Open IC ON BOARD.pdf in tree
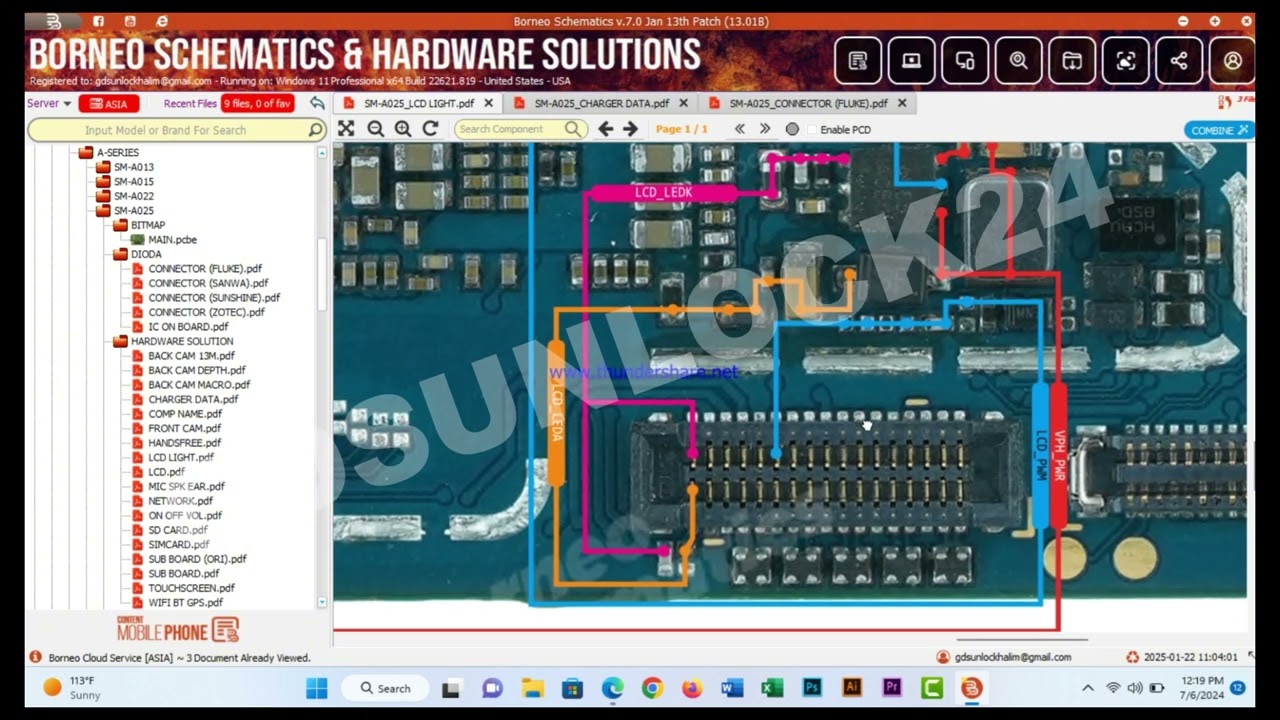 click(x=188, y=327)
